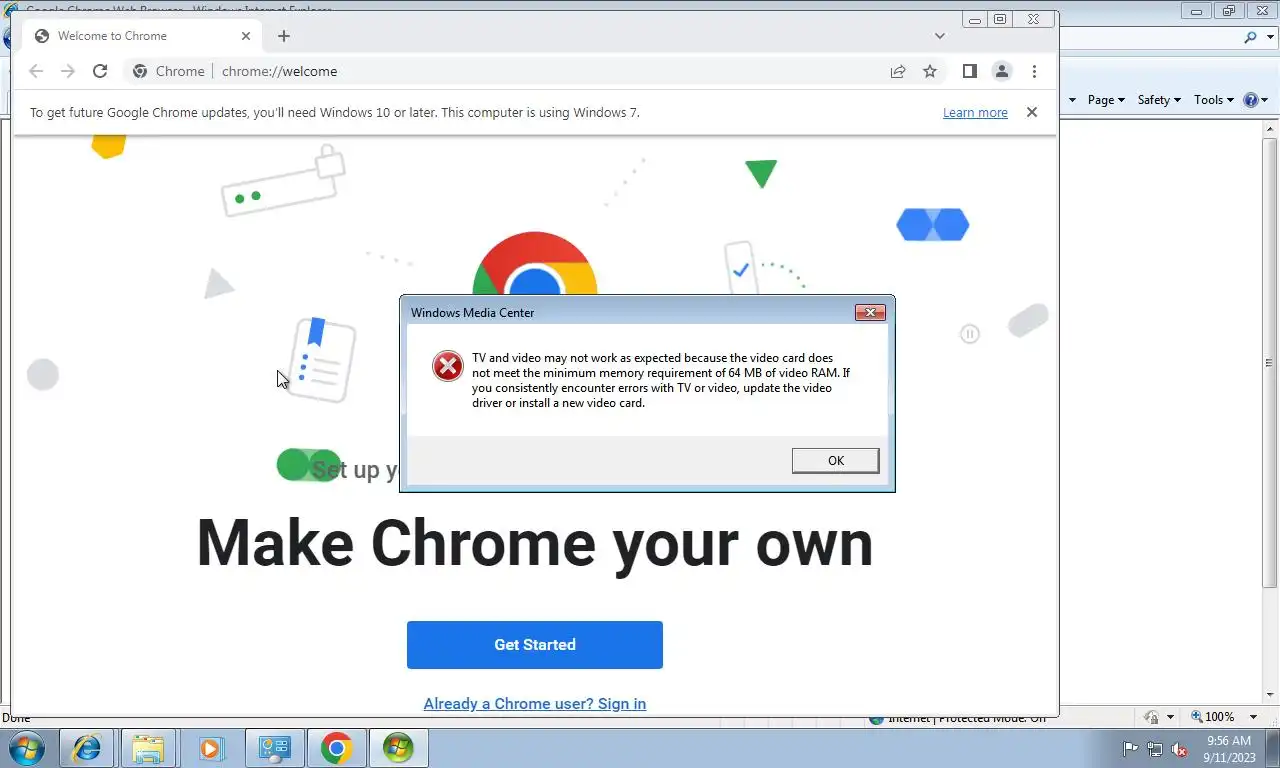Click the 100% zoom level in IE status bar
The image size is (1280, 768).
1212,717
